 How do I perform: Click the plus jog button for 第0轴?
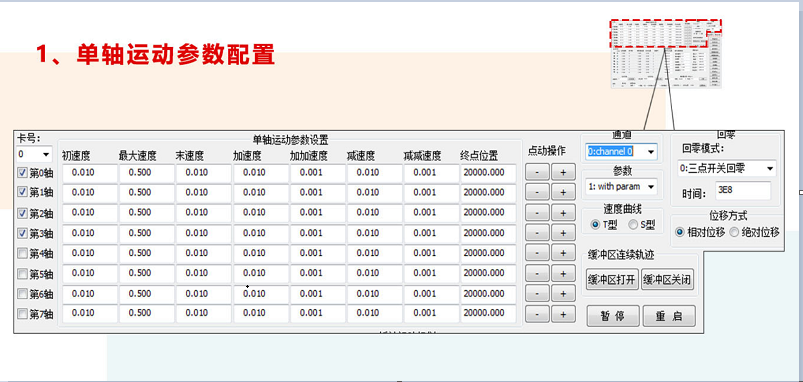pos(563,173)
